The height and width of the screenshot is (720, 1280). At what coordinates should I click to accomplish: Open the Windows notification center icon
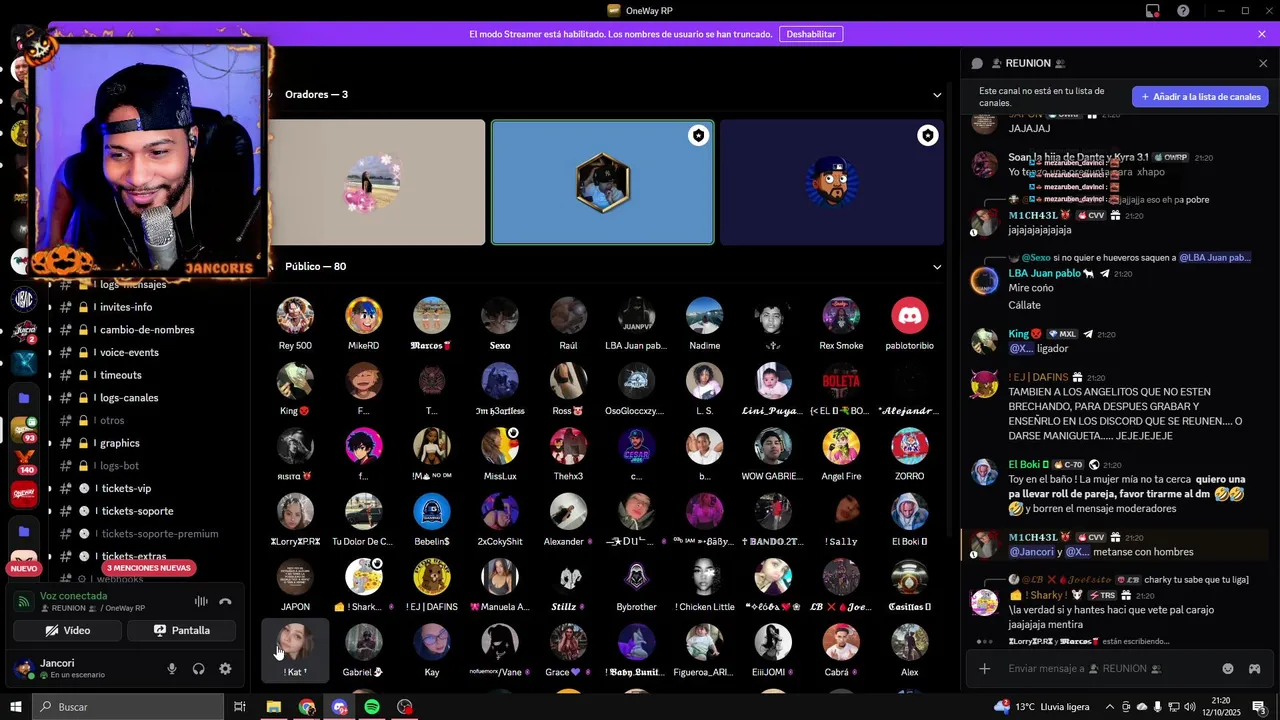coord(1259,707)
